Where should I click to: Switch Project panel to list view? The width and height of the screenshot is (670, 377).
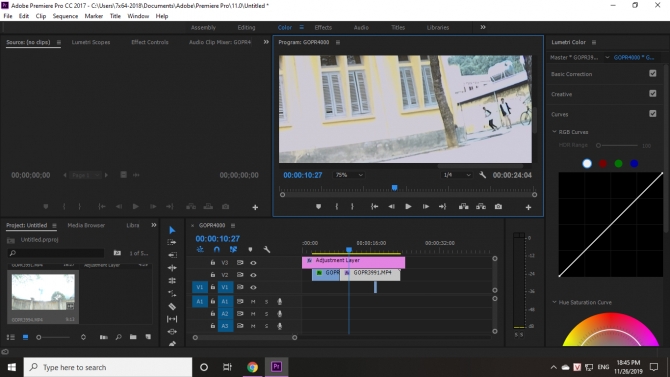click(11, 337)
